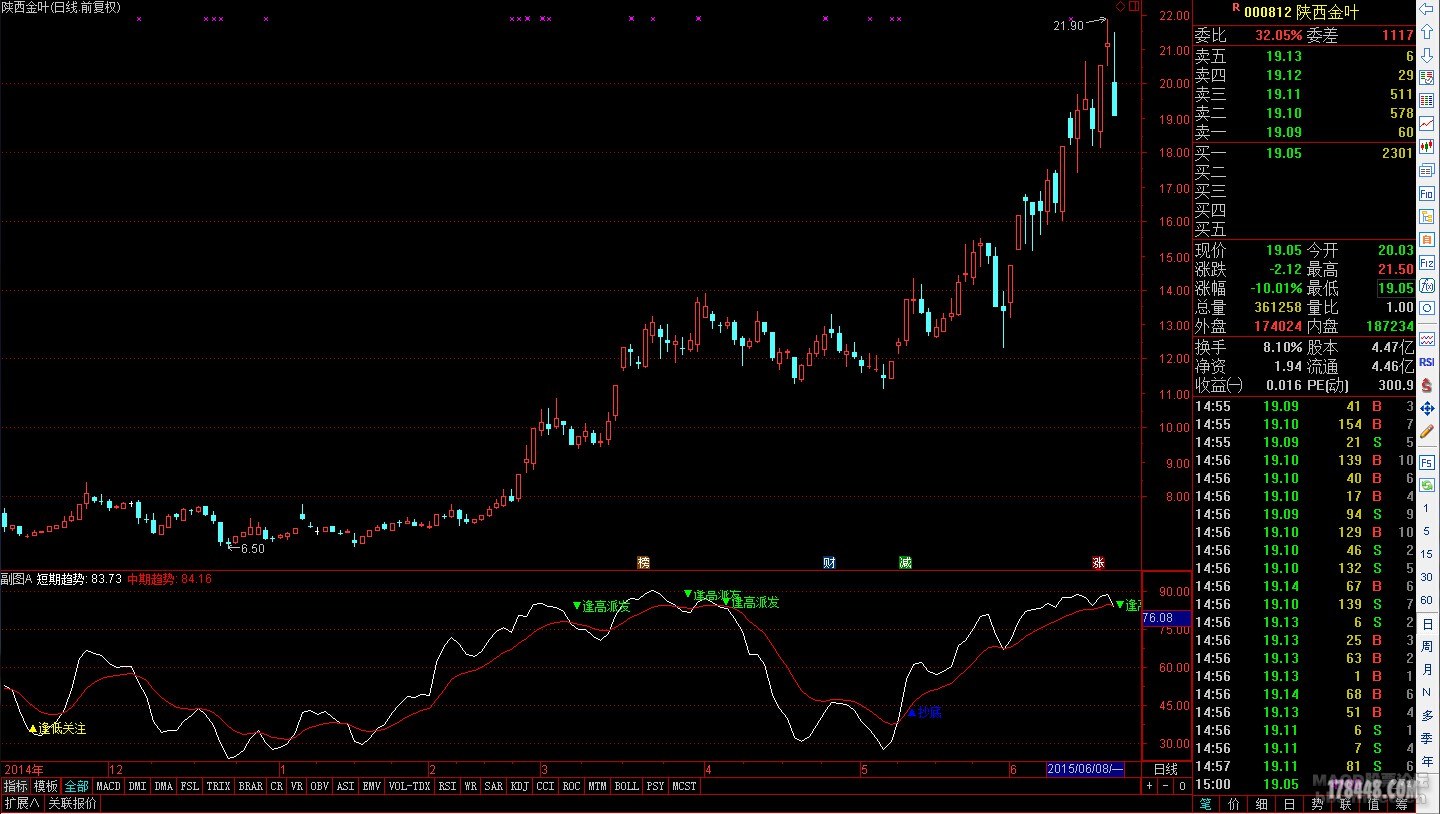The image size is (1440, 814).
Task: Open the 日线 period selector below chart
Action: click(x=1165, y=769)
